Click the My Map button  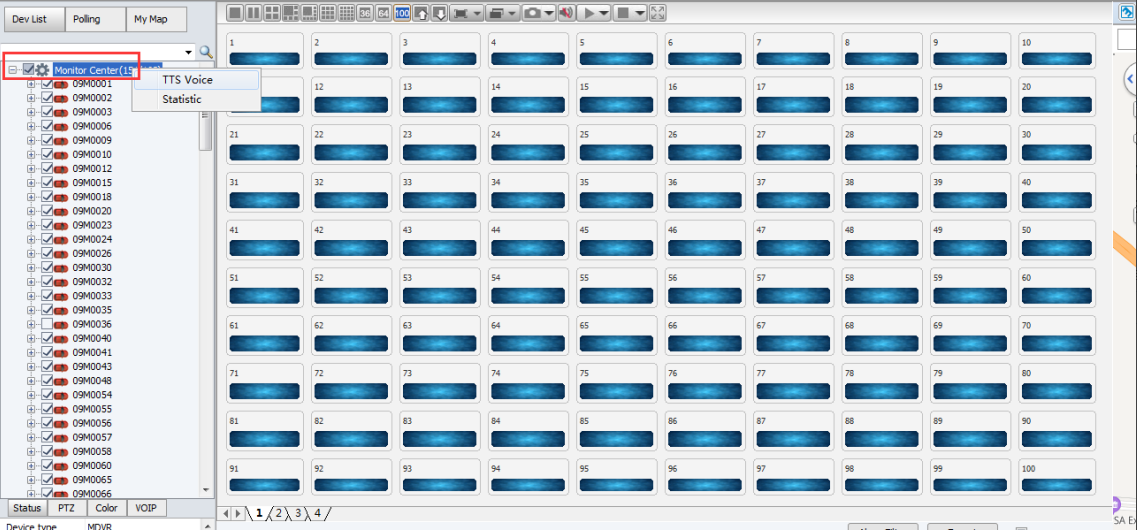pyautogui.click(x=156, y=19)
